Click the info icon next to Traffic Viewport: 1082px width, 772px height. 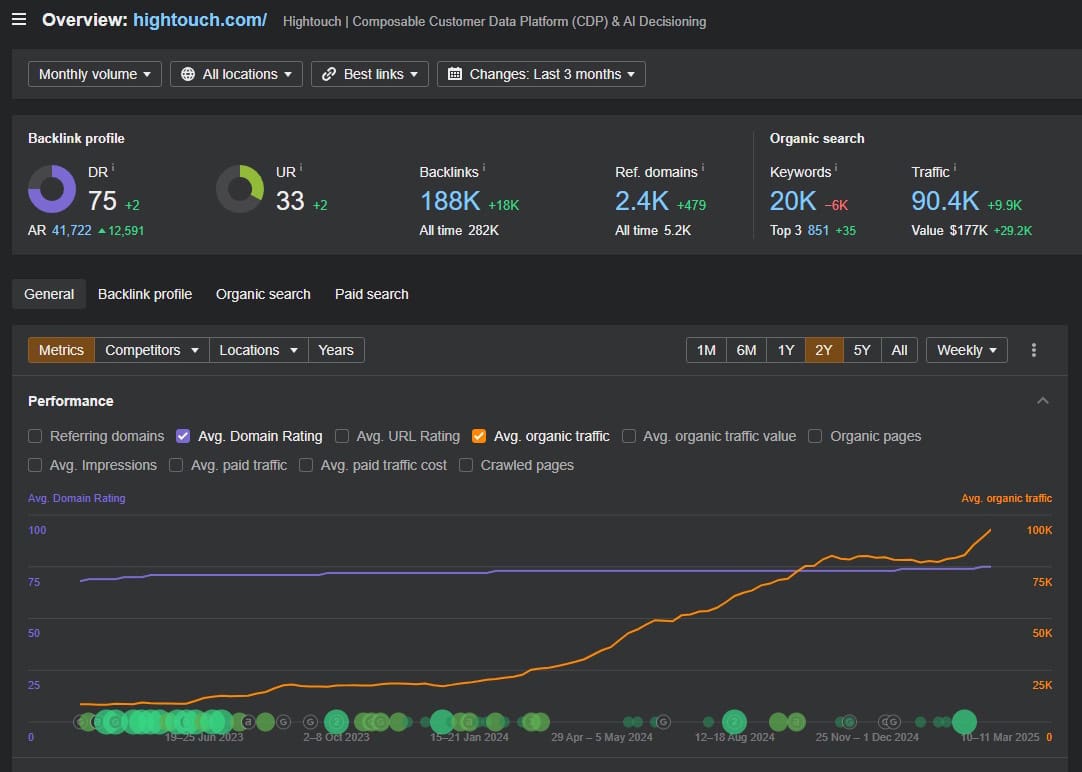pyautogui.click(x=956, y=168)
